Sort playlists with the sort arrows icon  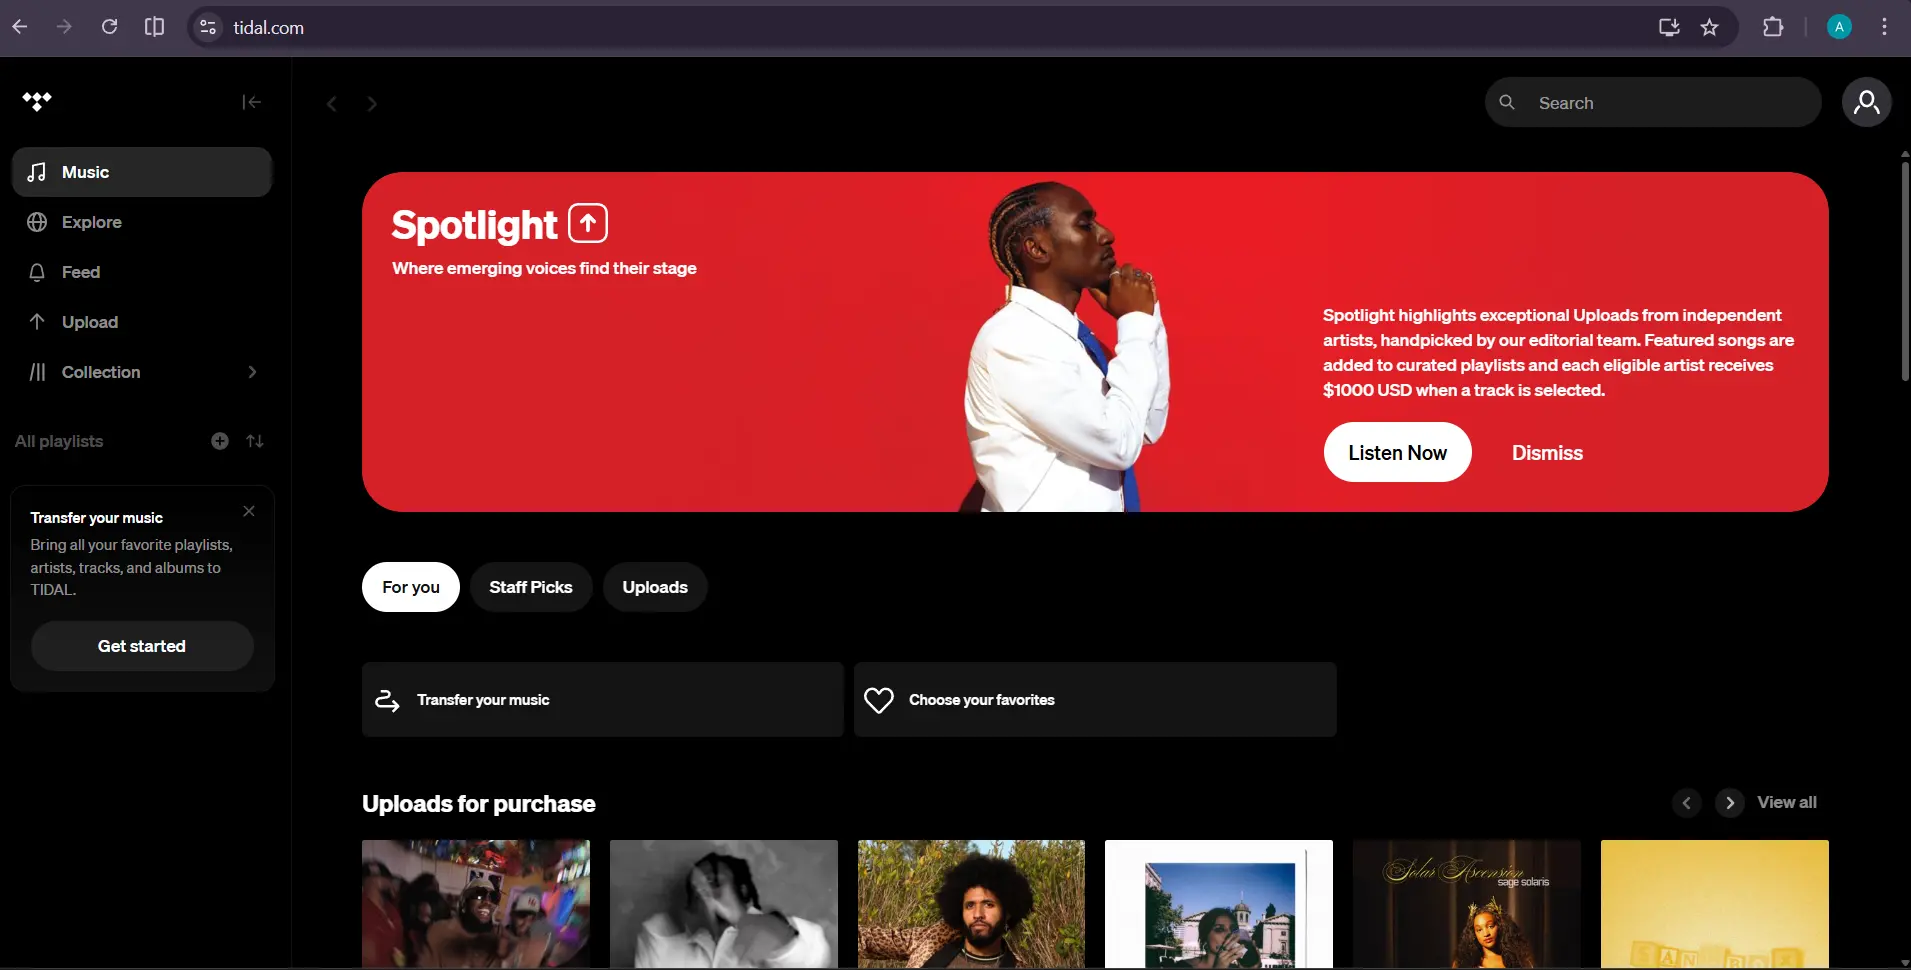(x=255, y=441)
